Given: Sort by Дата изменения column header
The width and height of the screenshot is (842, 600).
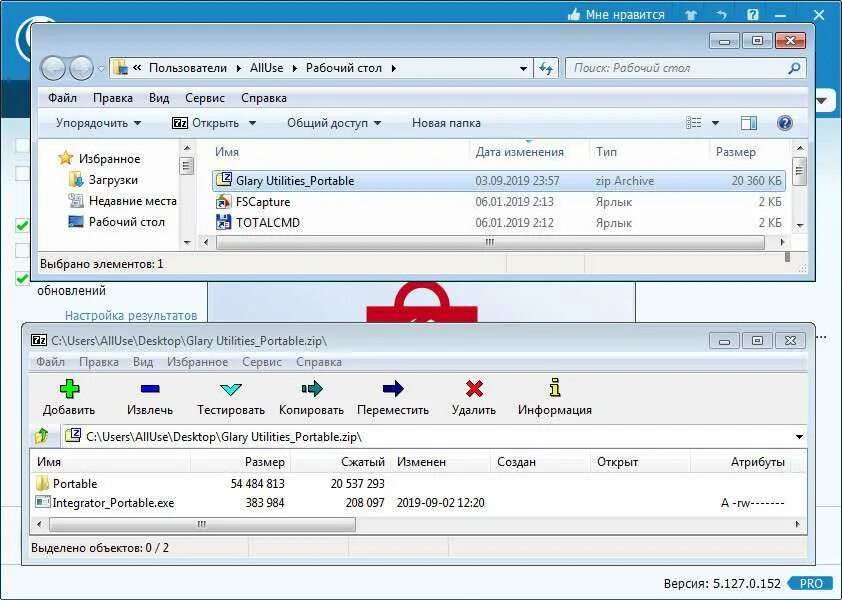Looking at the screenshot, I should click(519, 152).
